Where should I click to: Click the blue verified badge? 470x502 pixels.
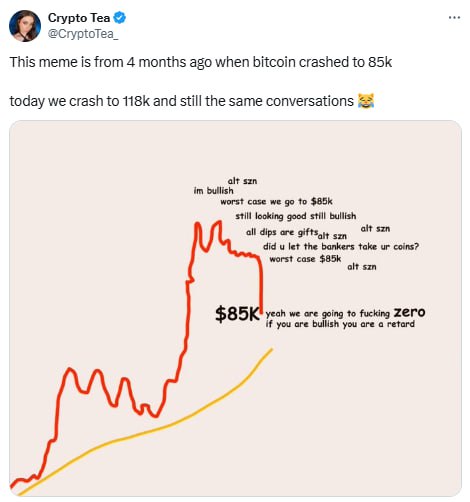tap(120, 18)
